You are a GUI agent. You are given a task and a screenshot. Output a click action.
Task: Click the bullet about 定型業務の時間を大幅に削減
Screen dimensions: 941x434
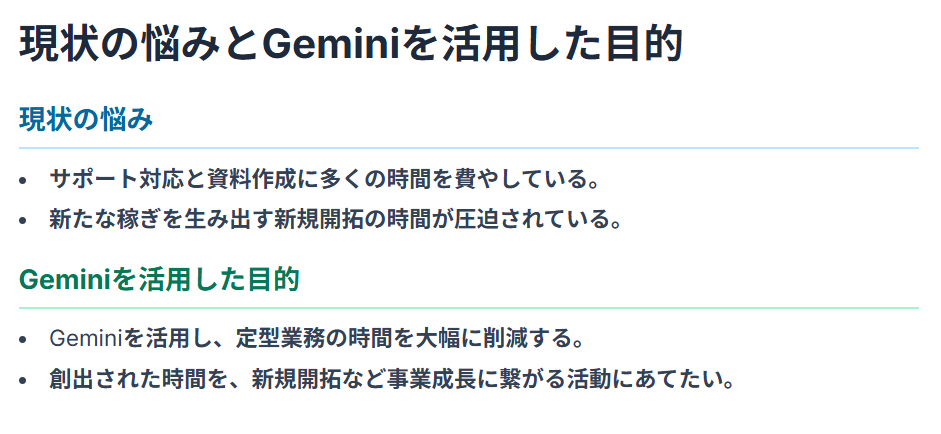point(317,339)
